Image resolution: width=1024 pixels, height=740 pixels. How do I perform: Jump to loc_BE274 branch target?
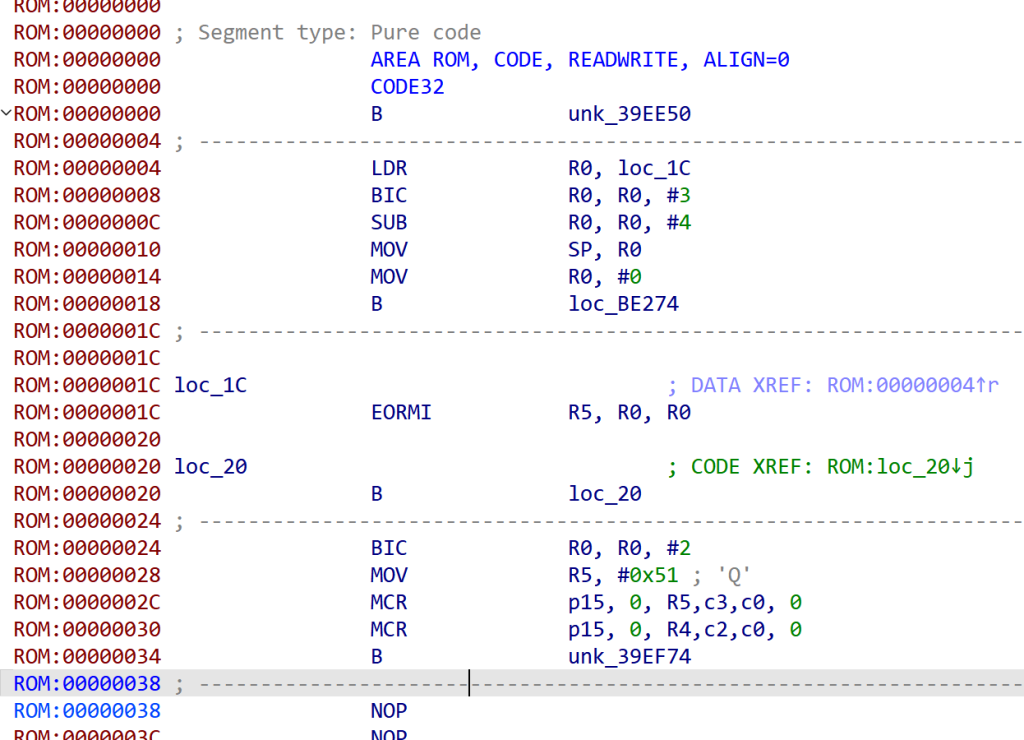[623, 303]
